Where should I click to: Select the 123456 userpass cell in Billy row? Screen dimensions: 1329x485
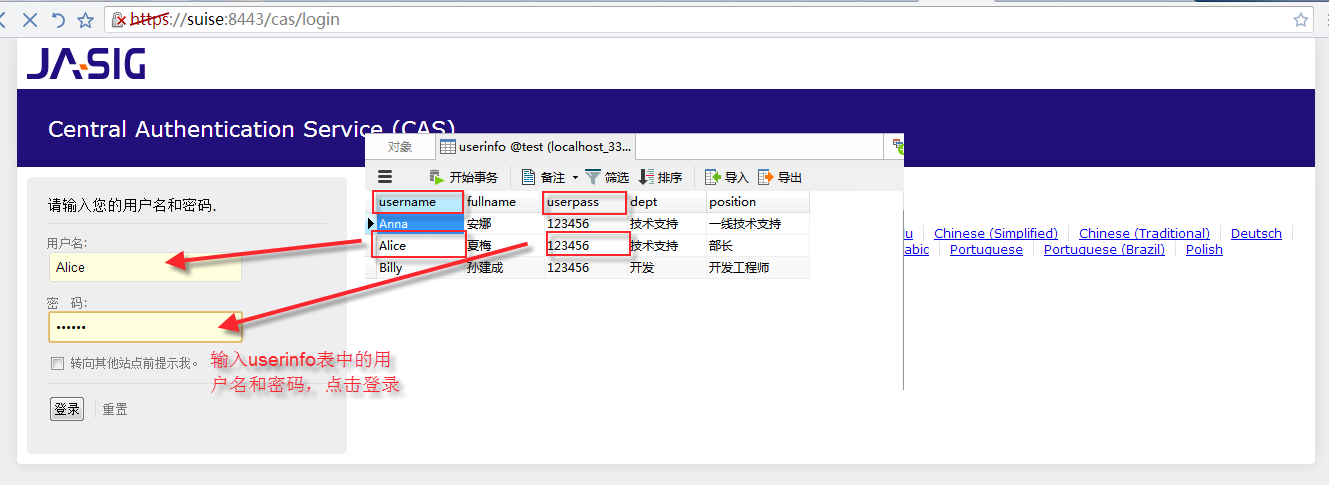coord(585,267)
